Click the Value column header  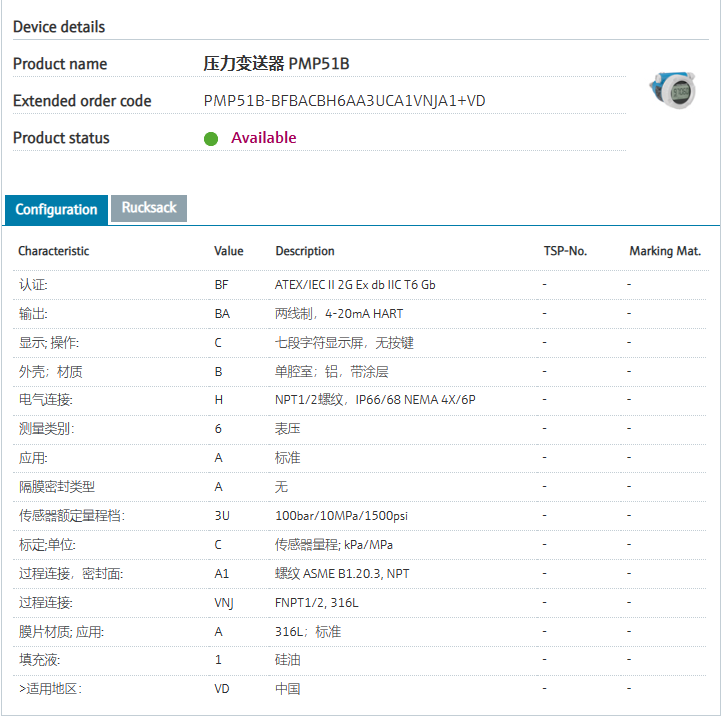[x=228, y=251]
